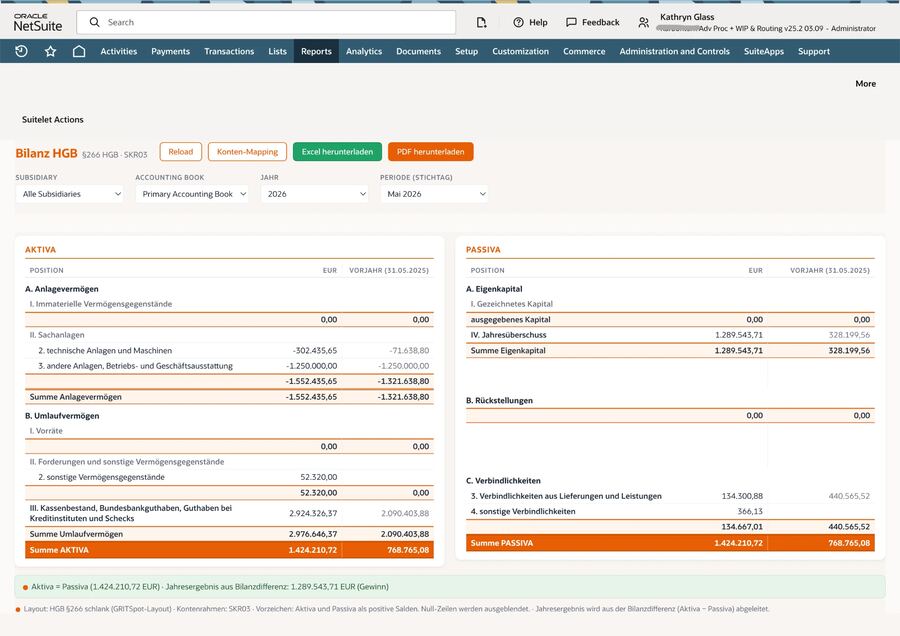Click the Aktiva = Passiva status message
The width and height of the screenshot is (900, 636).
210,587
